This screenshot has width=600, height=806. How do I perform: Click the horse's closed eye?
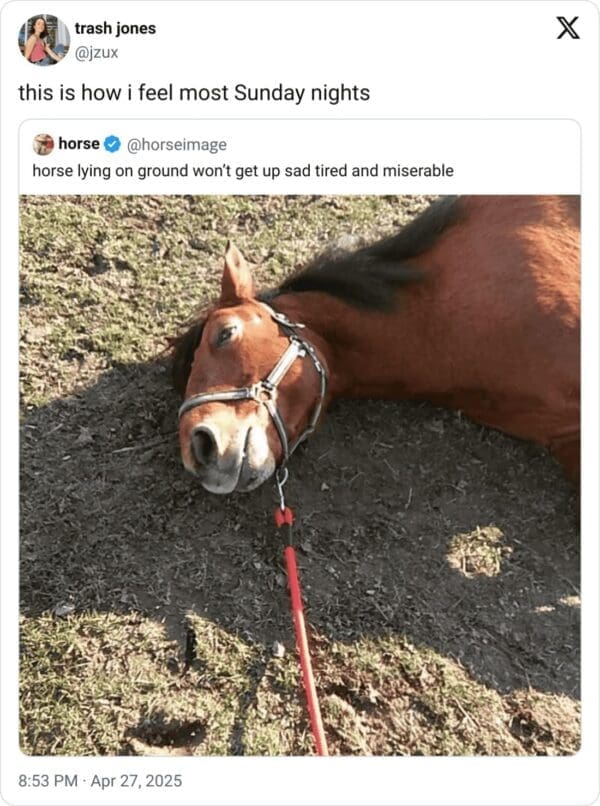tap(226, 337)
